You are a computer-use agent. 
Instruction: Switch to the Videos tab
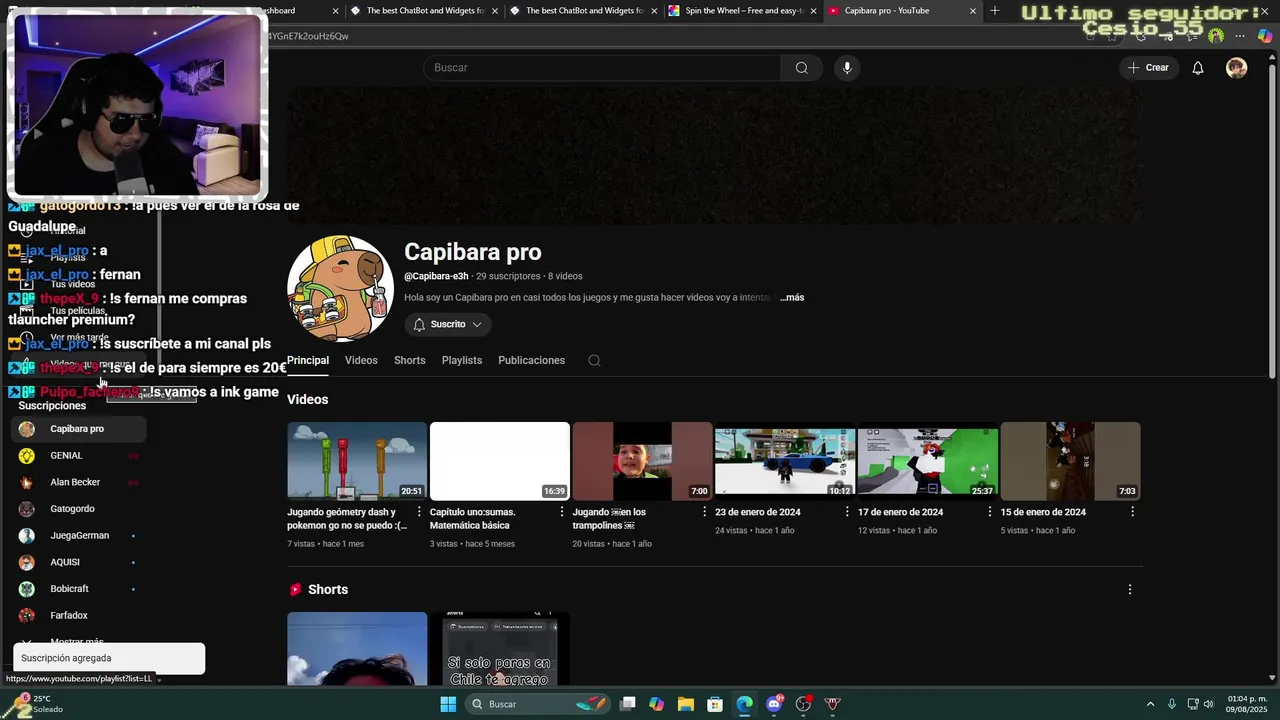[361, 360]
